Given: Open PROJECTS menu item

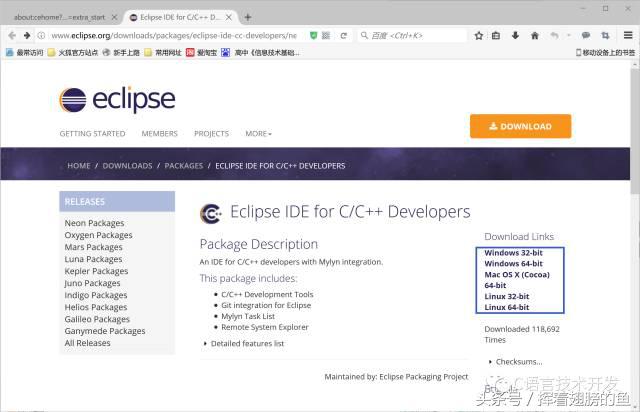Looking at the screenshot, I should pyautogui.click(x=211, y=134).
